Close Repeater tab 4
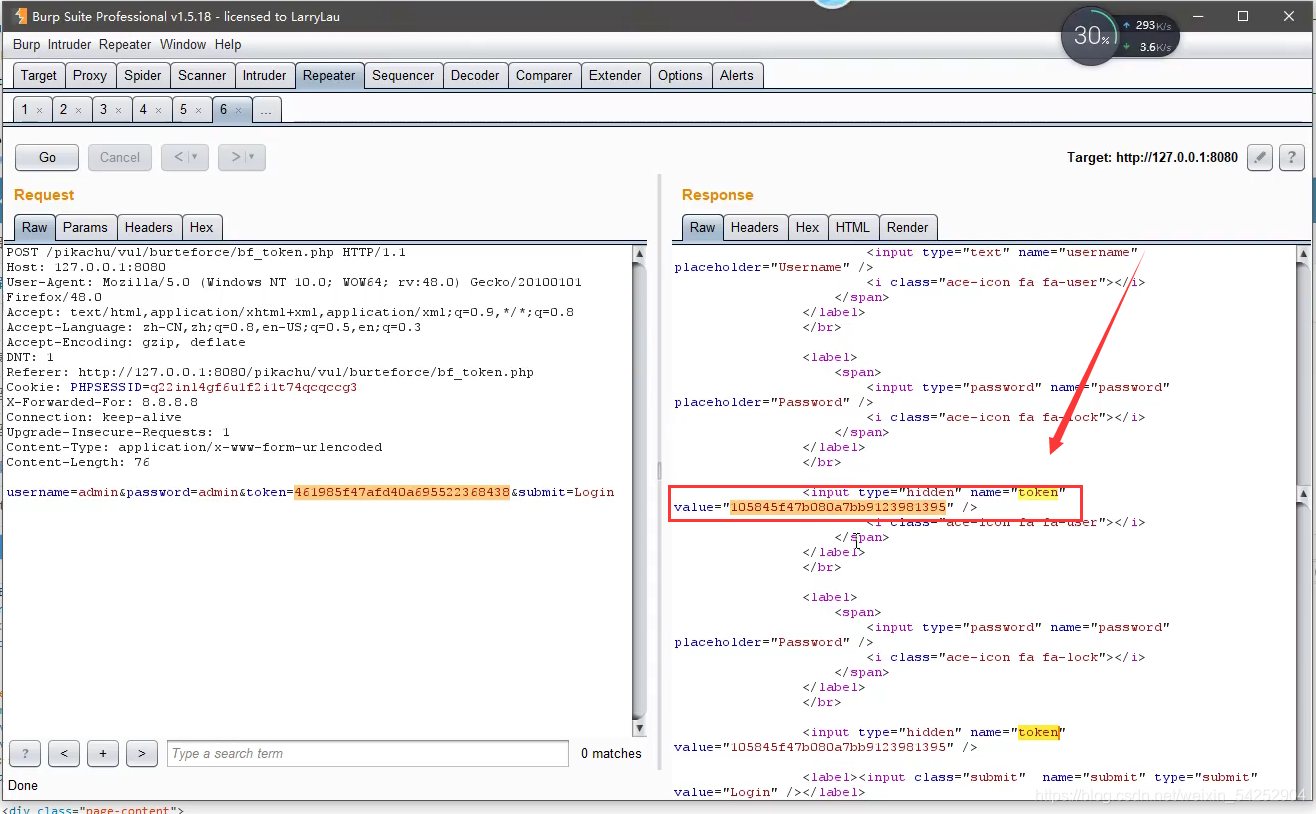This screenshot has height=814, width=1316. (x=159, y=110)
